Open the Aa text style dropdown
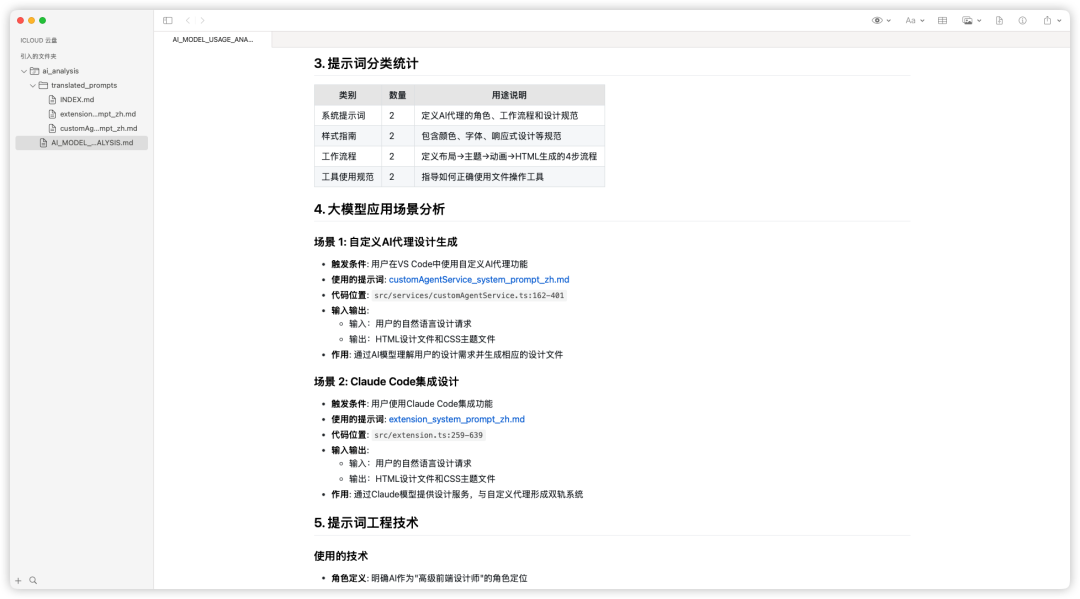Screen dimensions: 1080x599 point(914,20)
